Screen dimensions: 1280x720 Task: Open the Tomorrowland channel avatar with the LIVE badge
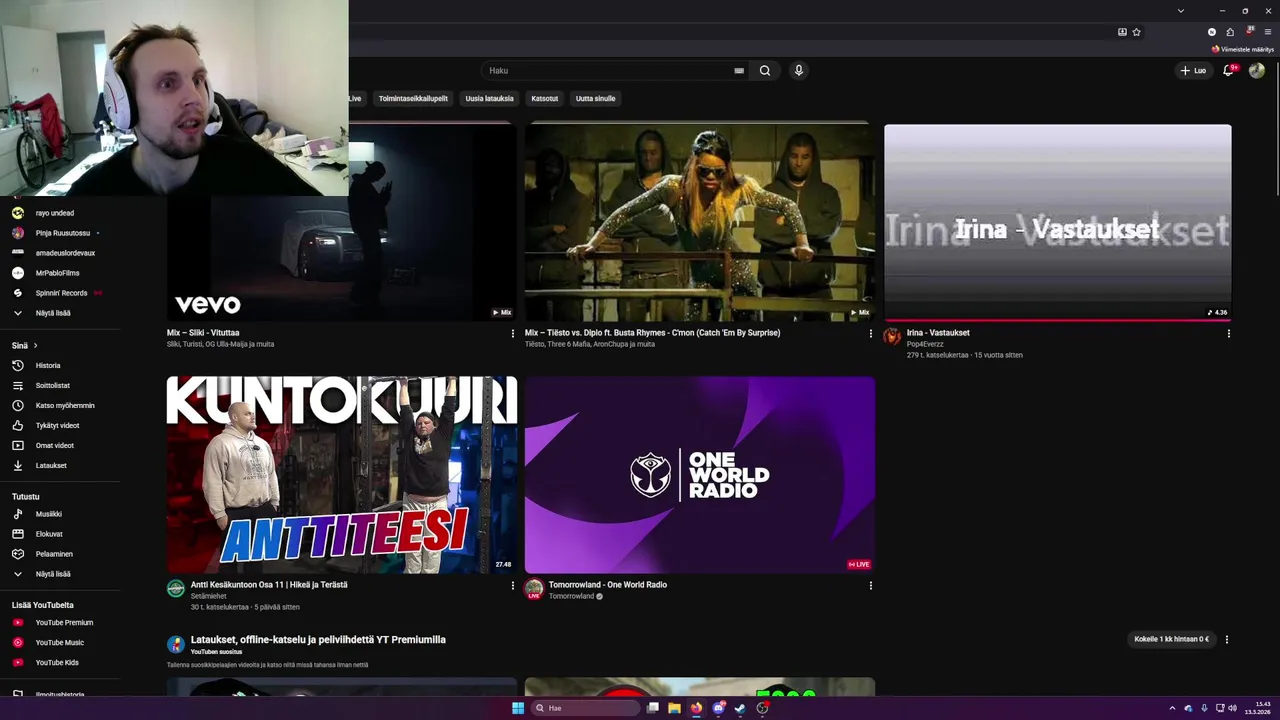pyautogui.click(x=534, y=589)
